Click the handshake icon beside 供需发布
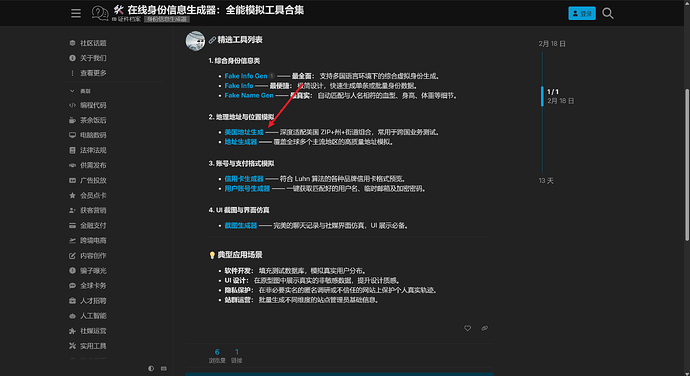690x376 pixels. 72,165
